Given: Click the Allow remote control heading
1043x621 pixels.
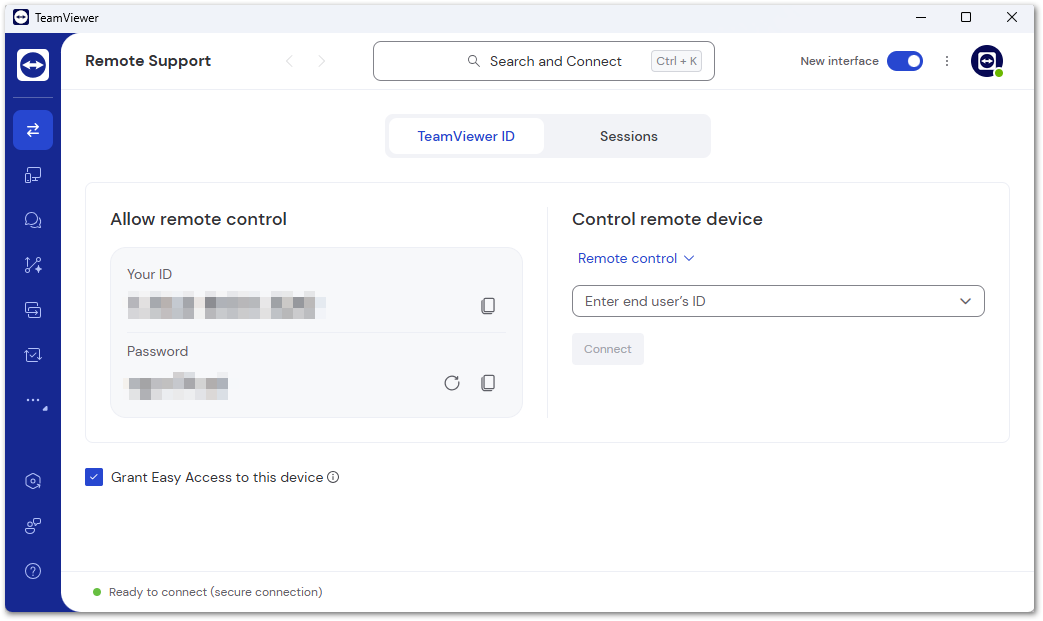Looking at the screenshot, I should 198,219.
